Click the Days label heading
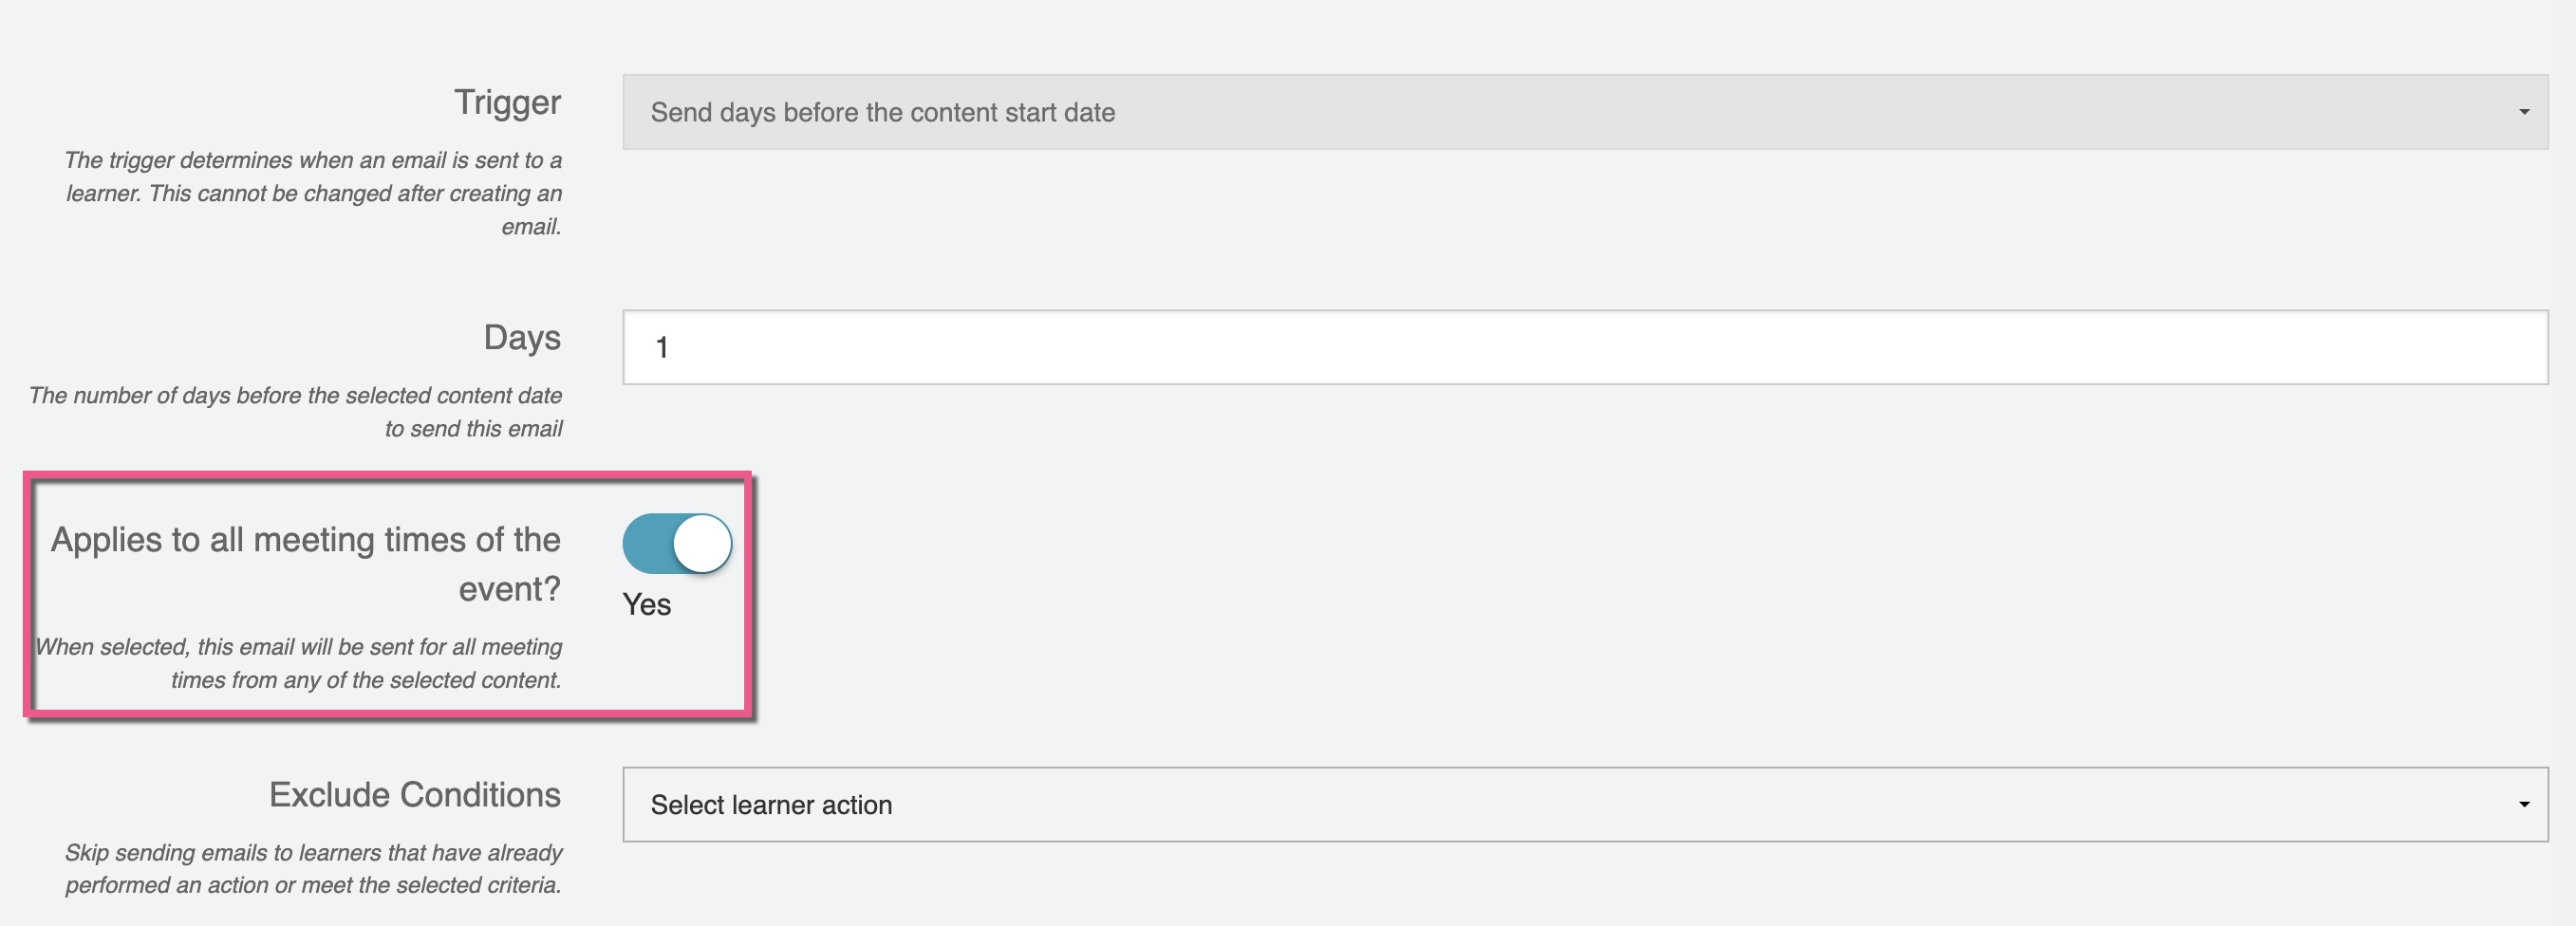2576x926 pixels. pyautogui.click(x=521, y=338)
